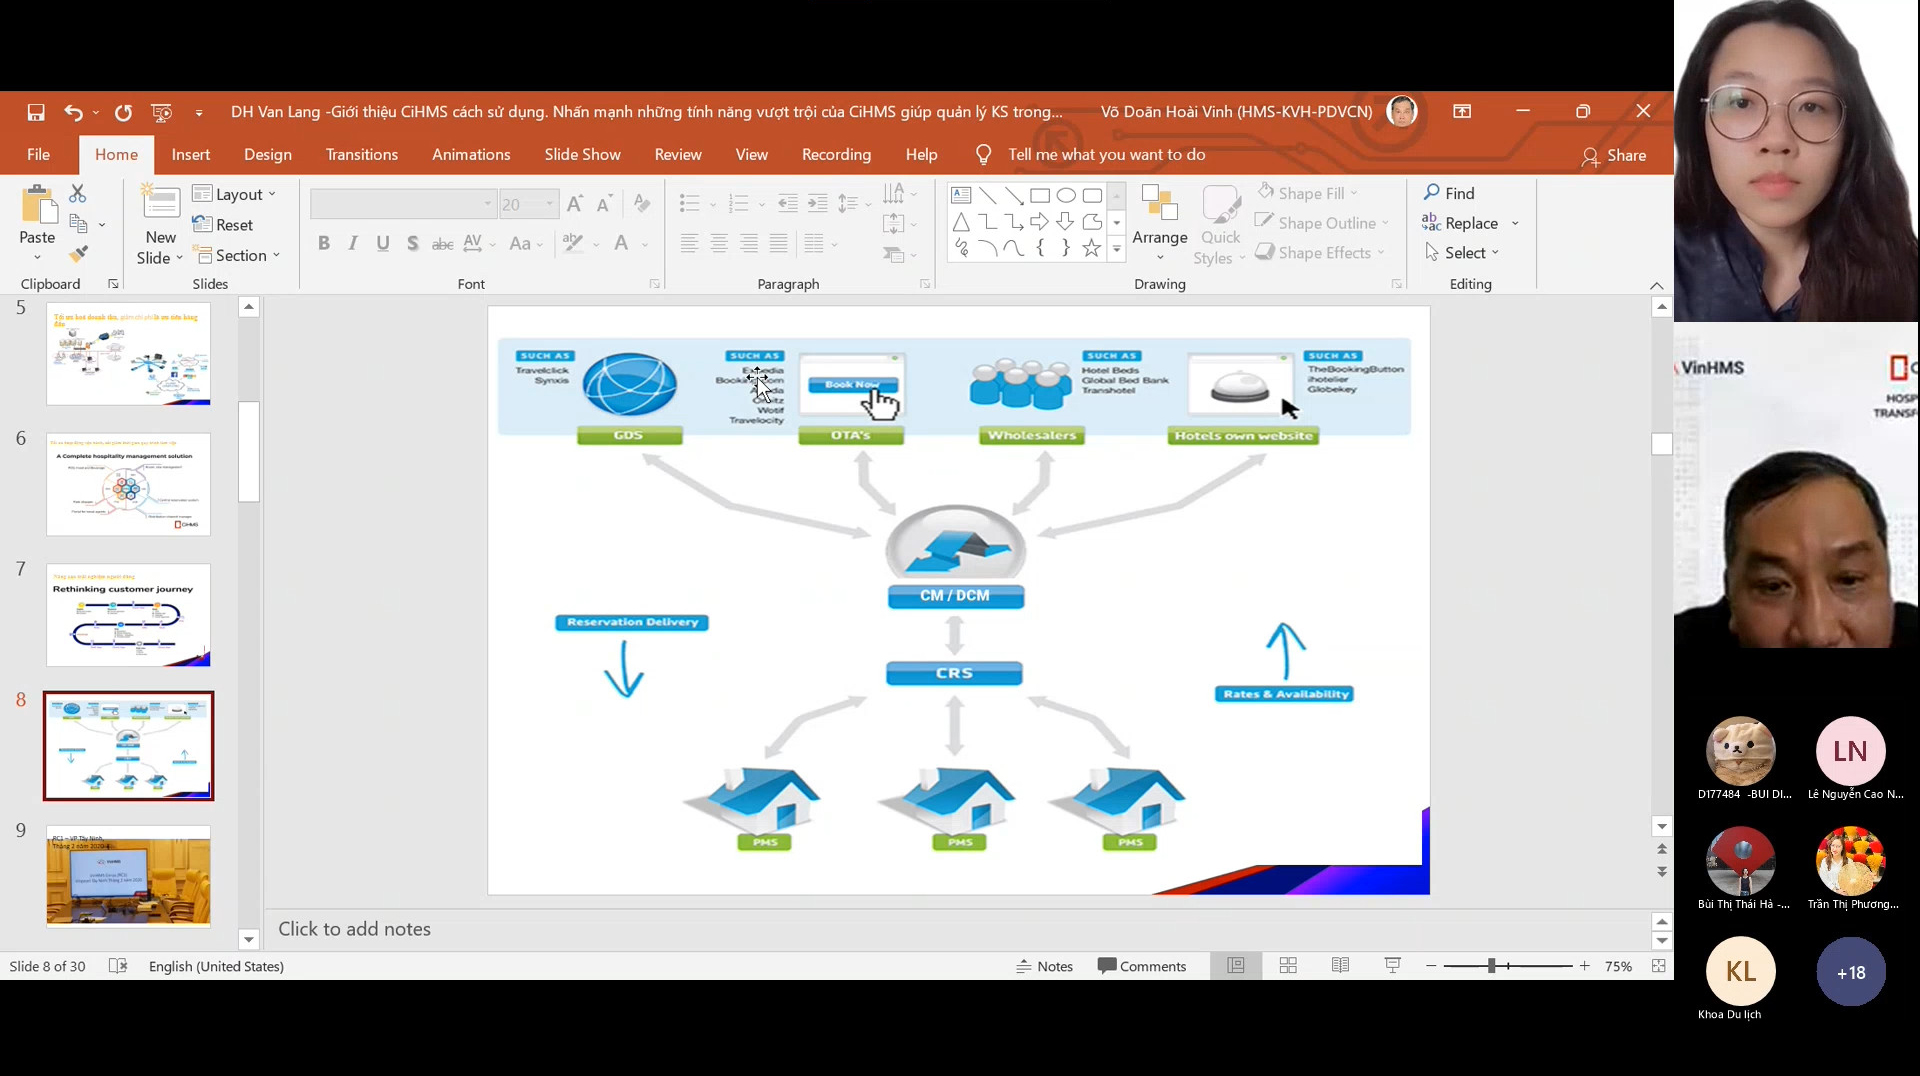Switch to the Insert tab
Viewport: 1920px width, 1076px height.
coord(191,155)
